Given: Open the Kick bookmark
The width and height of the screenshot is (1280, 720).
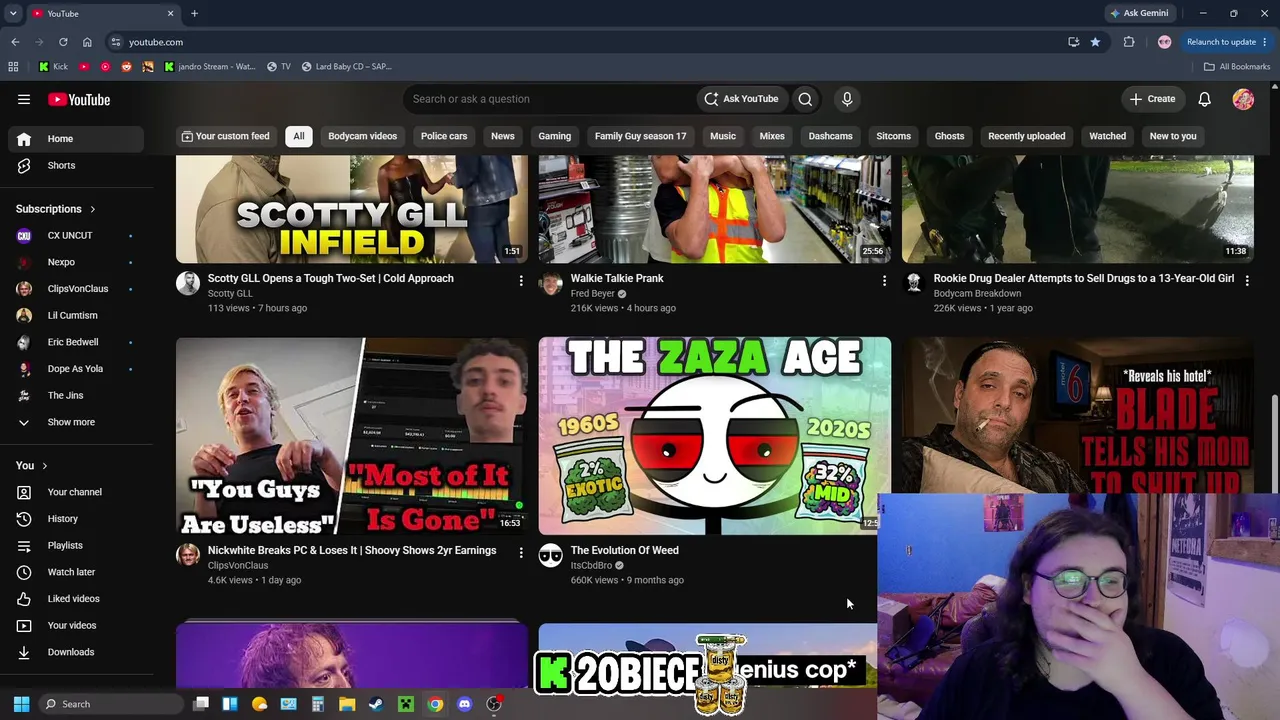Looking at the screenshot, I should [x=54, y=67].
